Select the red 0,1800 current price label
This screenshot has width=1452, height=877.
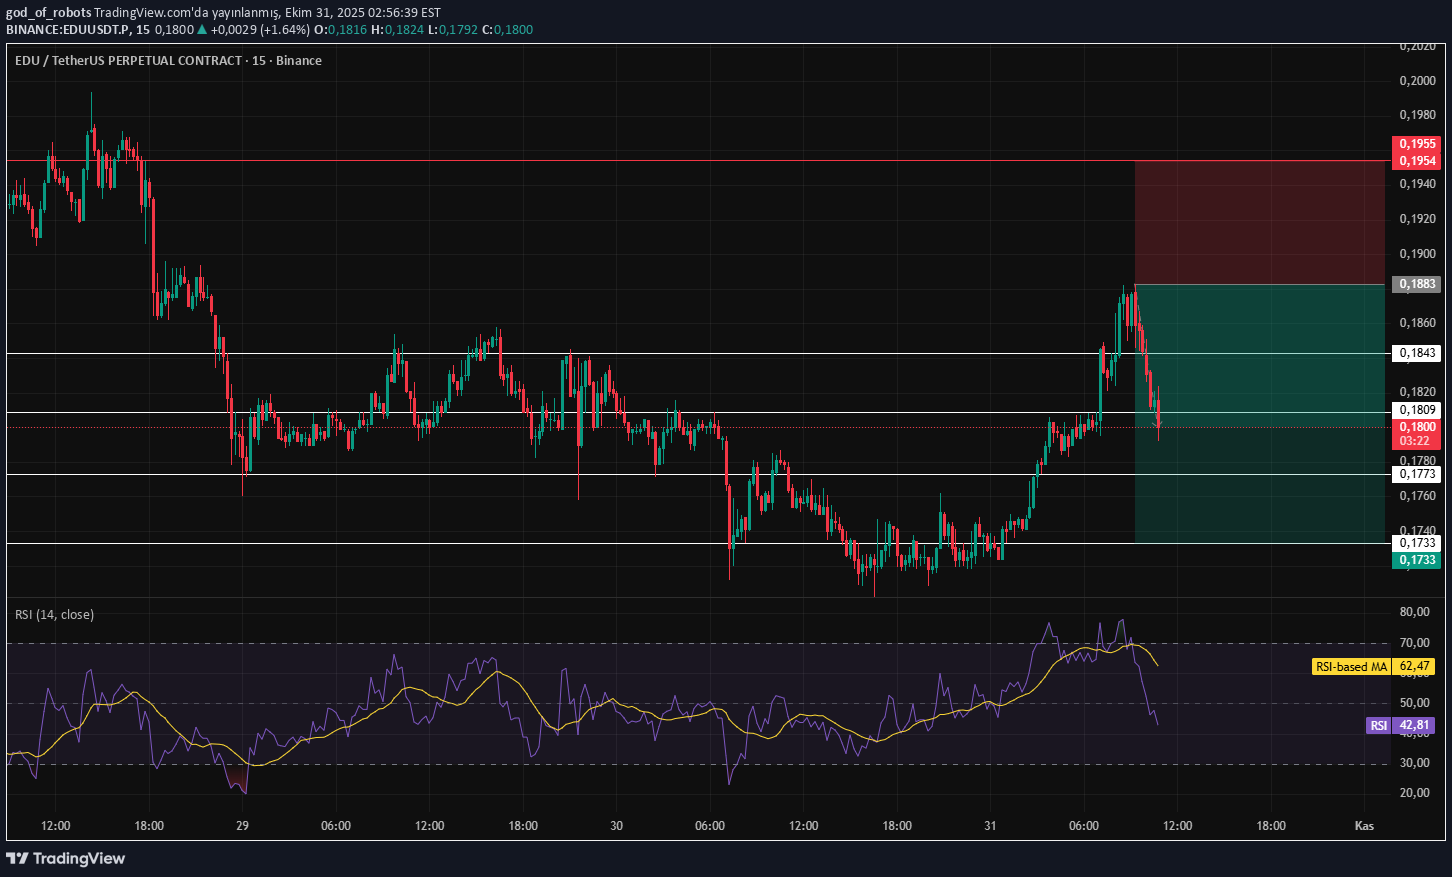point(1416,427)
